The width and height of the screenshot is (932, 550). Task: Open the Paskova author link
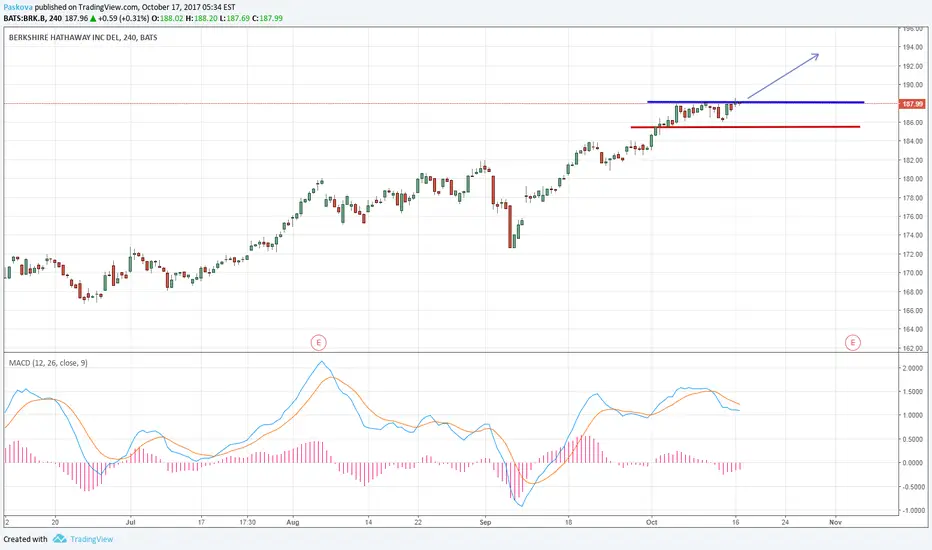click(x=18, y=7)
